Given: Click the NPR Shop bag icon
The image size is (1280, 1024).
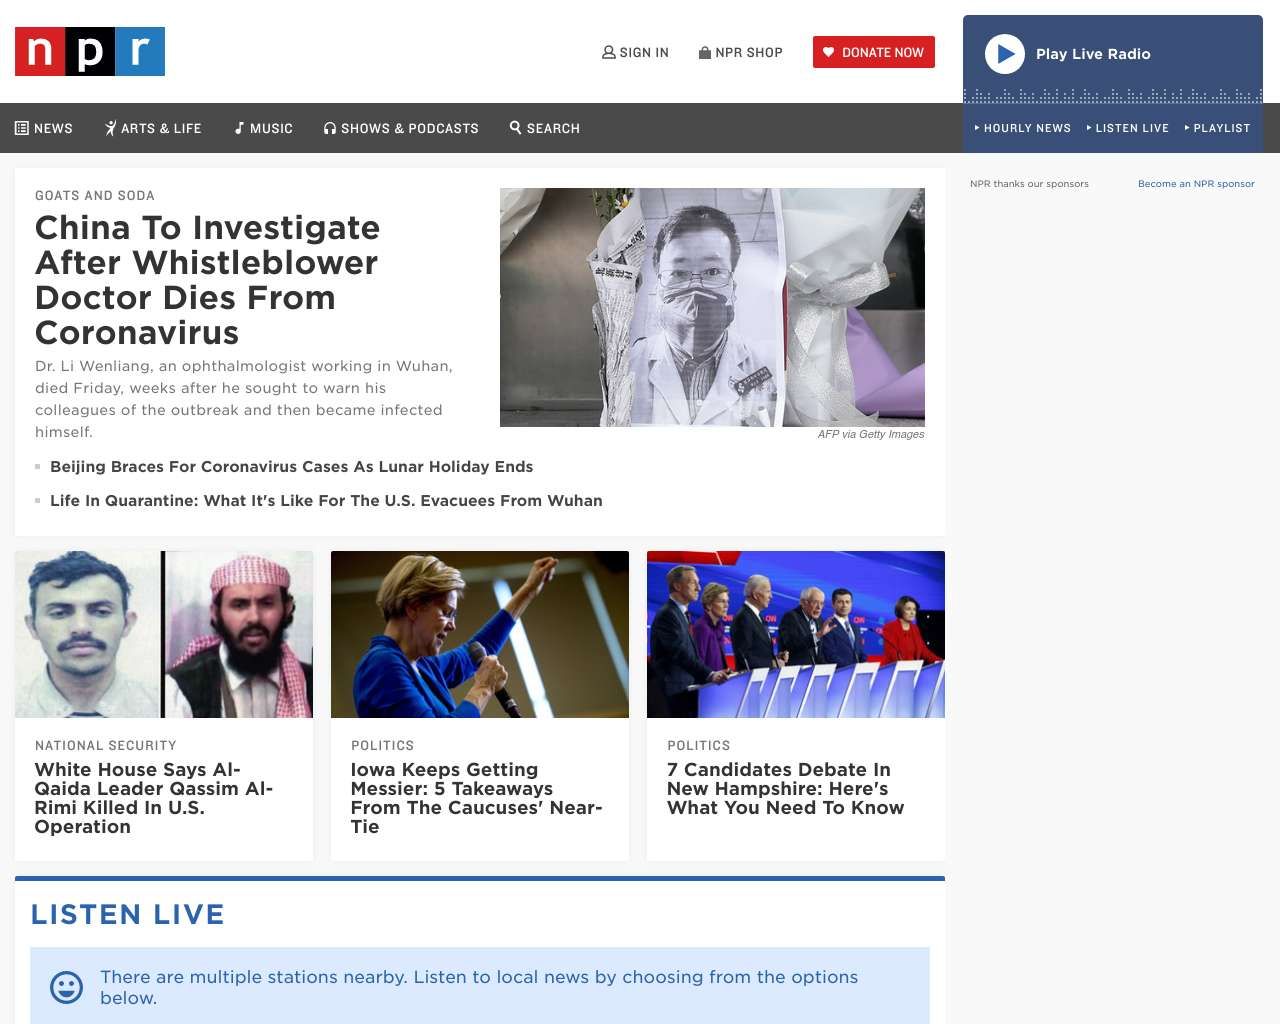Looking at the screenshot, I should (x=705, y=52).
